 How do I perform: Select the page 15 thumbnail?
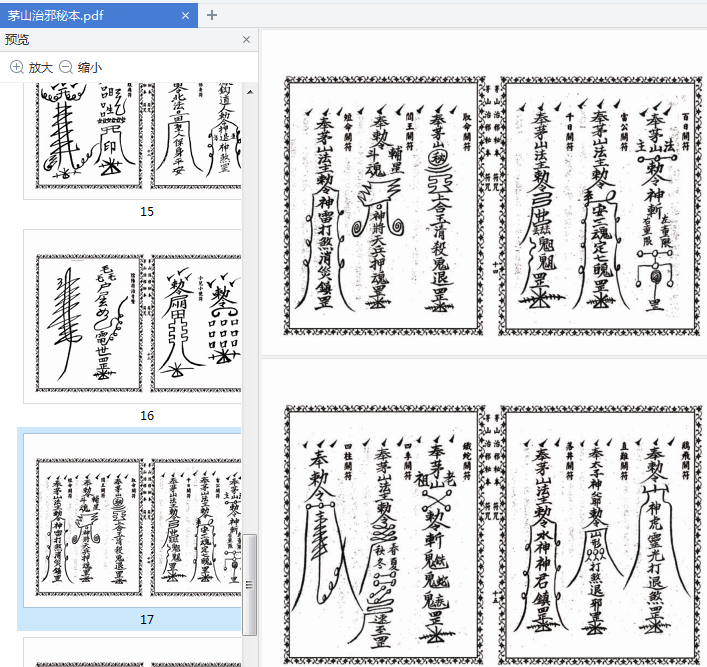pyautogui.click(x=133, y=141)
